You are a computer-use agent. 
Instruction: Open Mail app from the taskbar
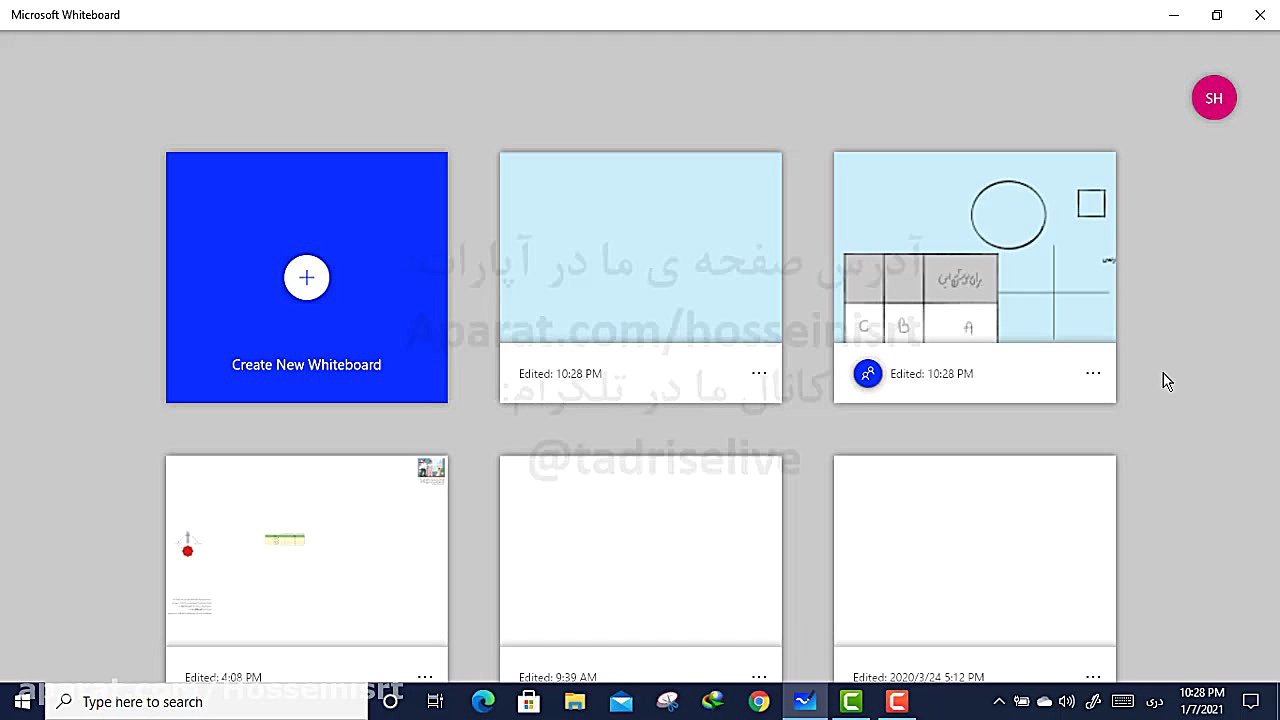tap(621, 701)
